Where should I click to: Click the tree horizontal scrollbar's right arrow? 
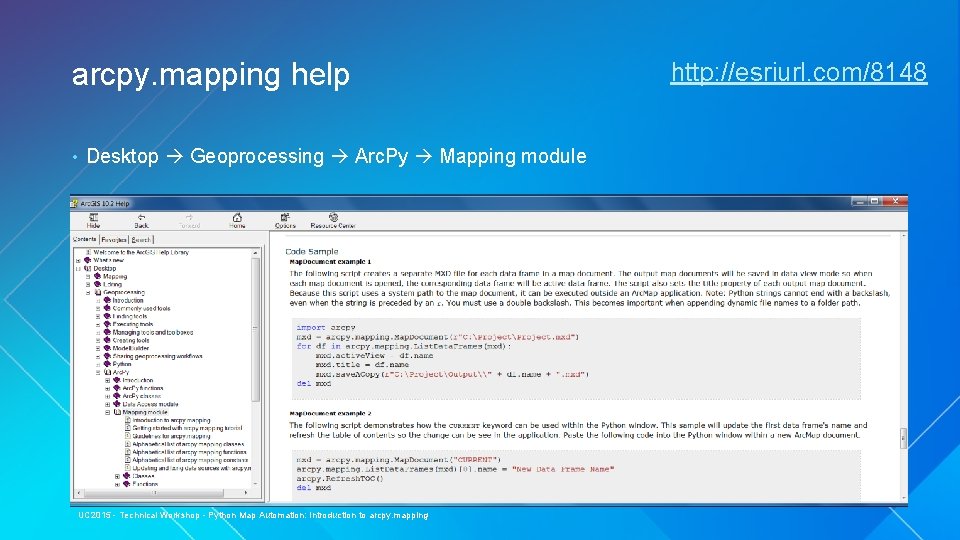246,492
